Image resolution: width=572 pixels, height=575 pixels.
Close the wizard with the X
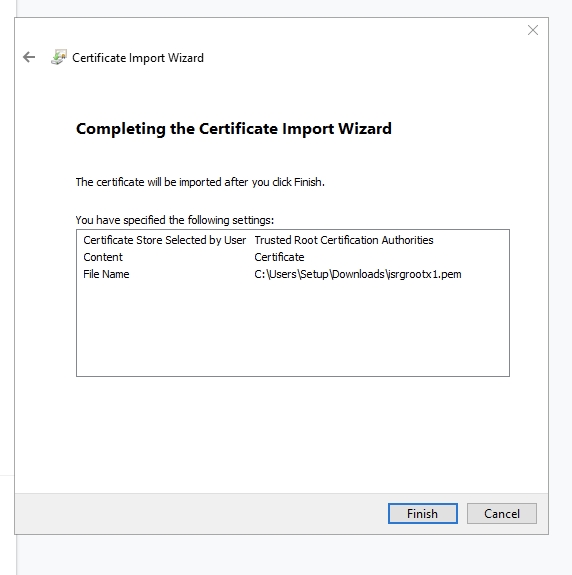tap(533, 30)
